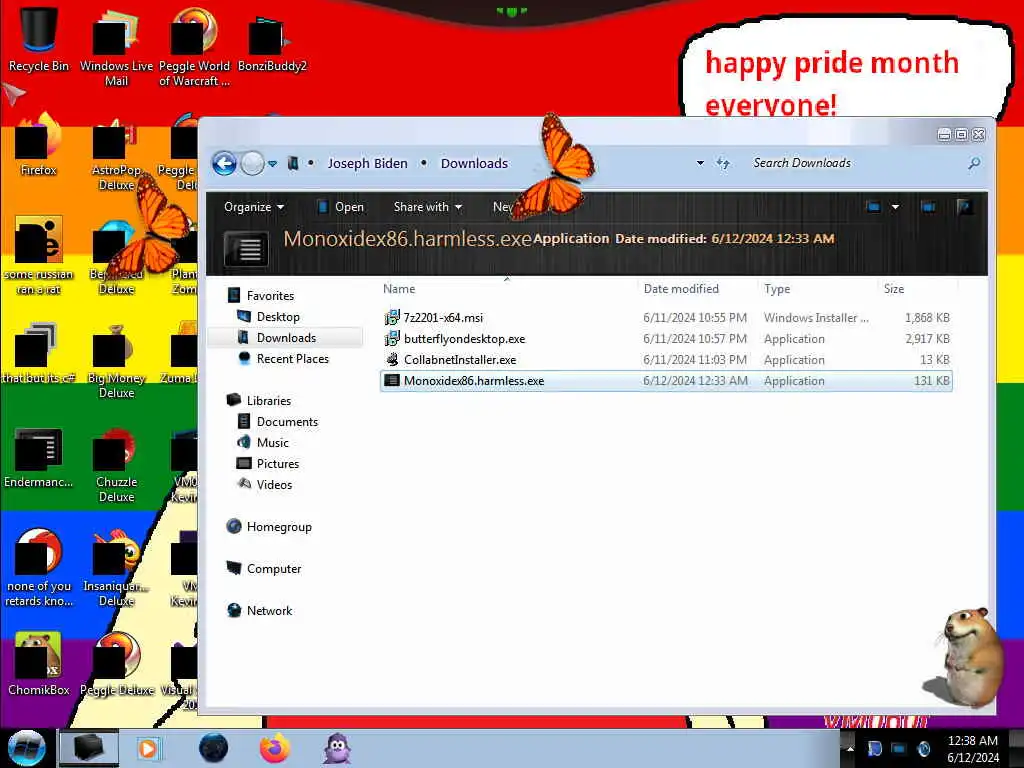Image resolution: width=1024 pixels, height=768 pixels.
Task: Expand the address bar history dropdown
Action: 700,163
